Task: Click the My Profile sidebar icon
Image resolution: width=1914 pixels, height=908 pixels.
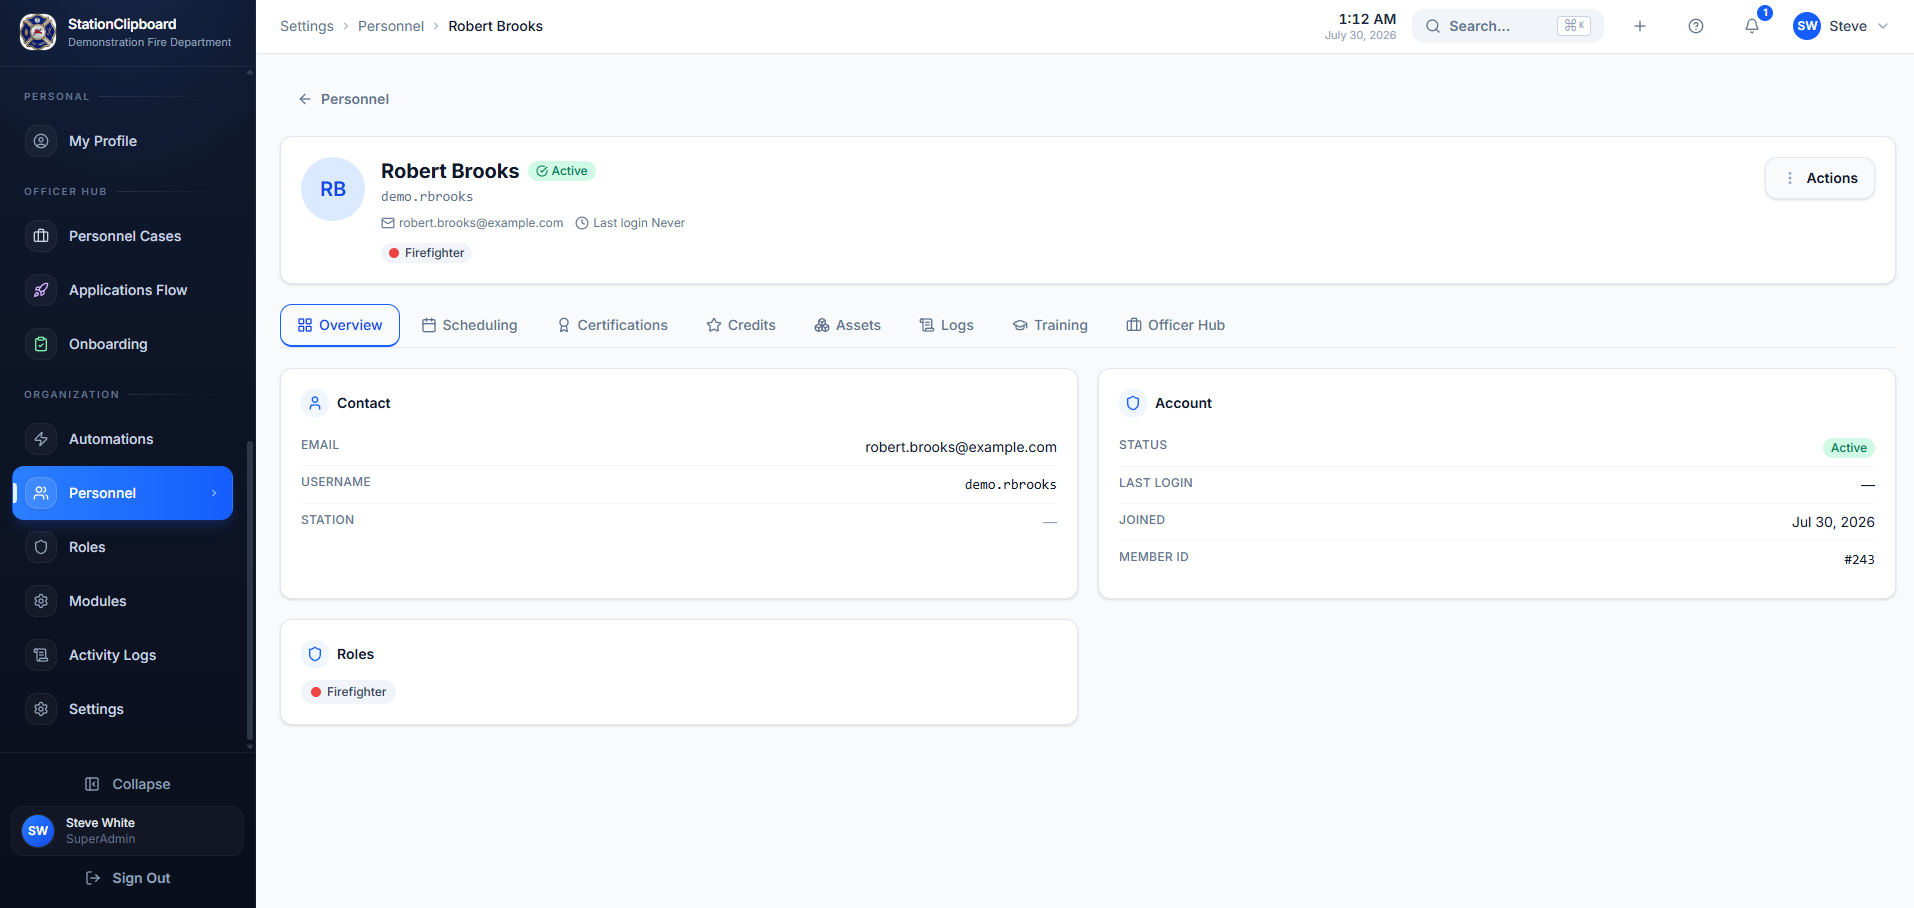Action: 41,141
